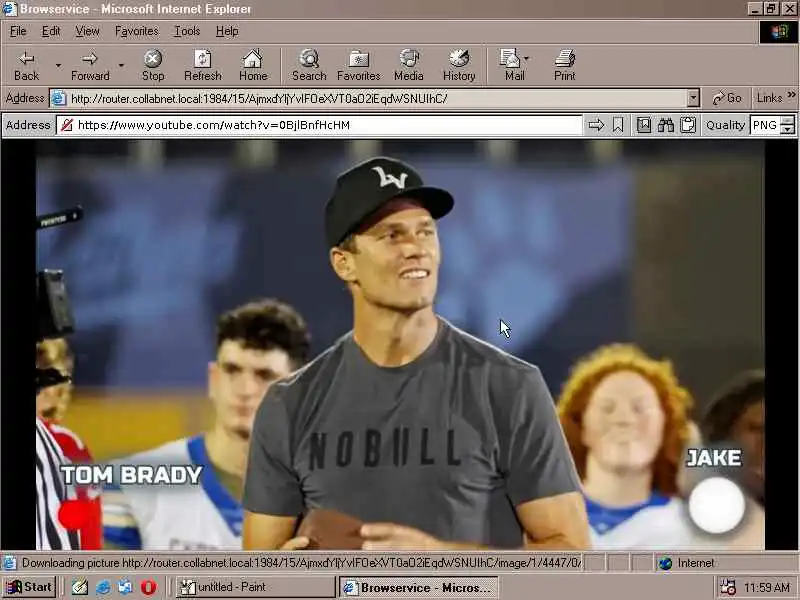The height and width of the screenshot is (600, 800).
Task: Click the Browservice go arrow icon
Action: 596,125
